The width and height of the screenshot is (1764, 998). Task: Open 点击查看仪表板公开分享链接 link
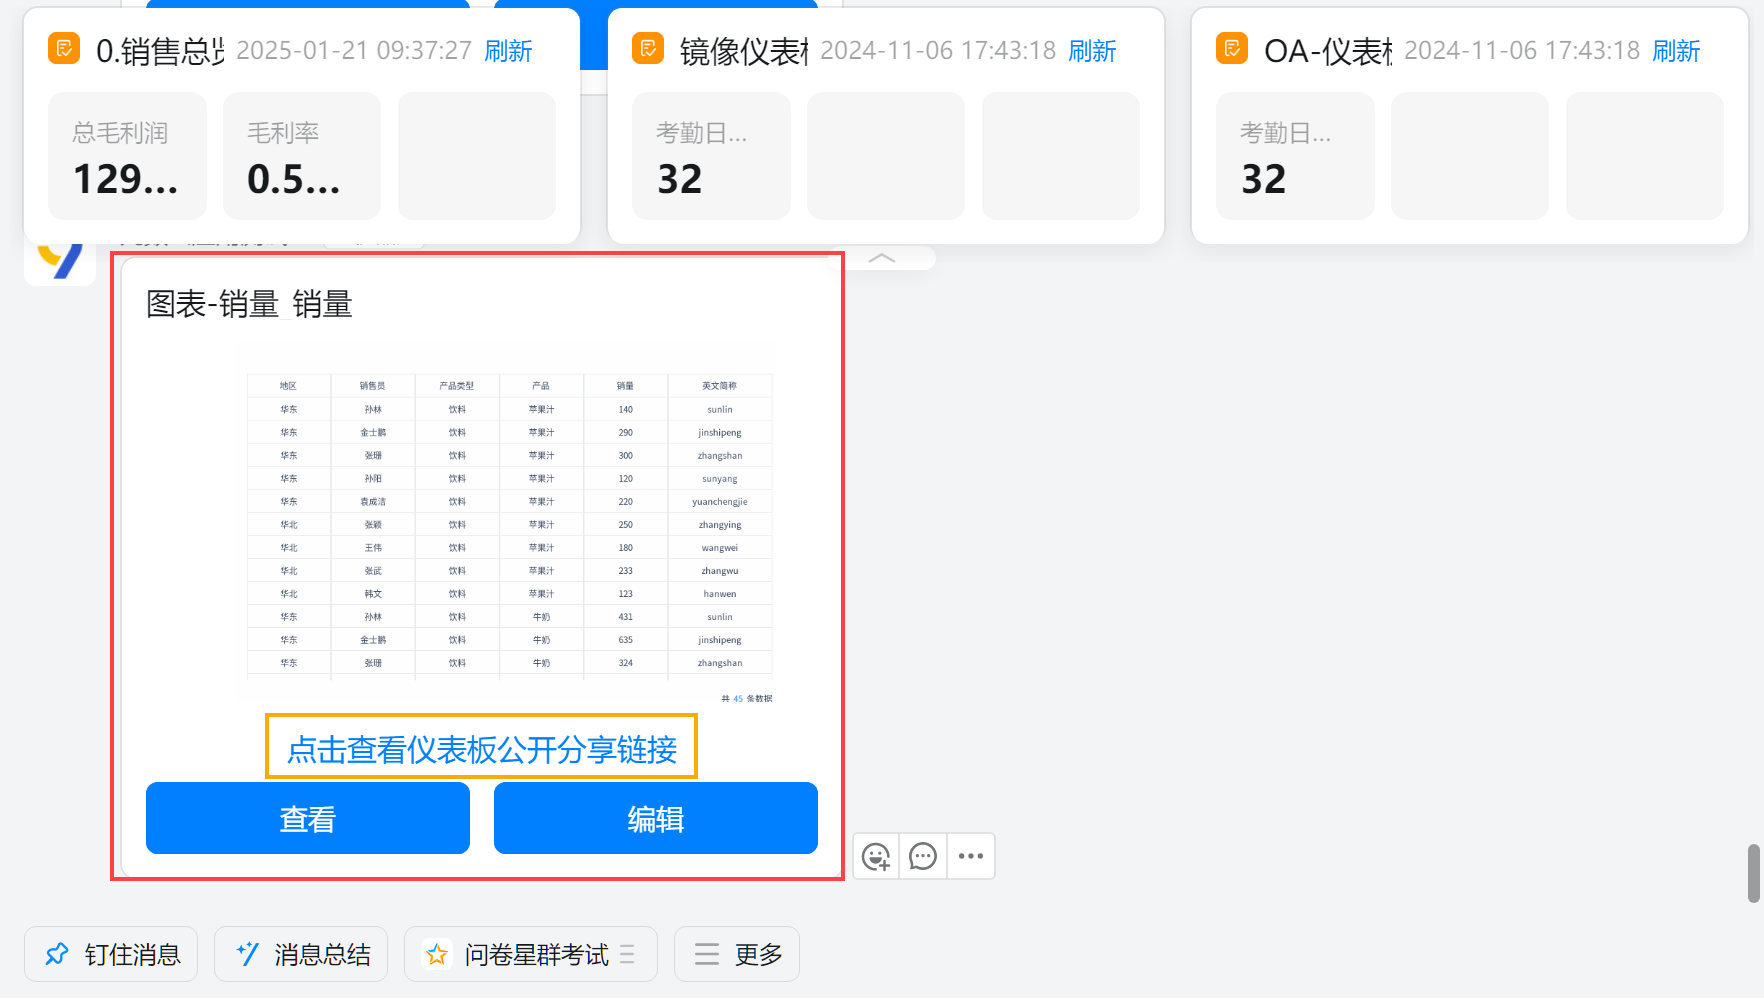482,749
